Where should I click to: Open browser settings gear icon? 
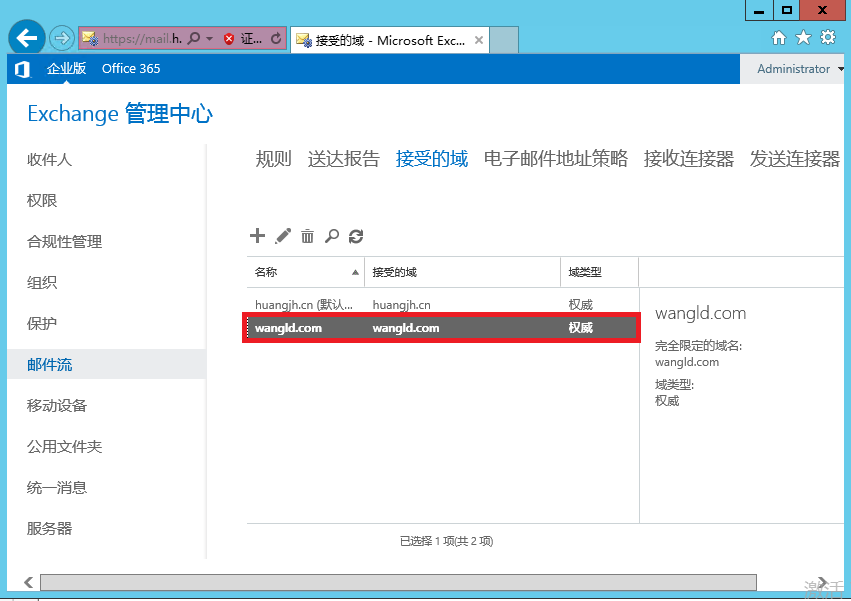coord(827,38)
